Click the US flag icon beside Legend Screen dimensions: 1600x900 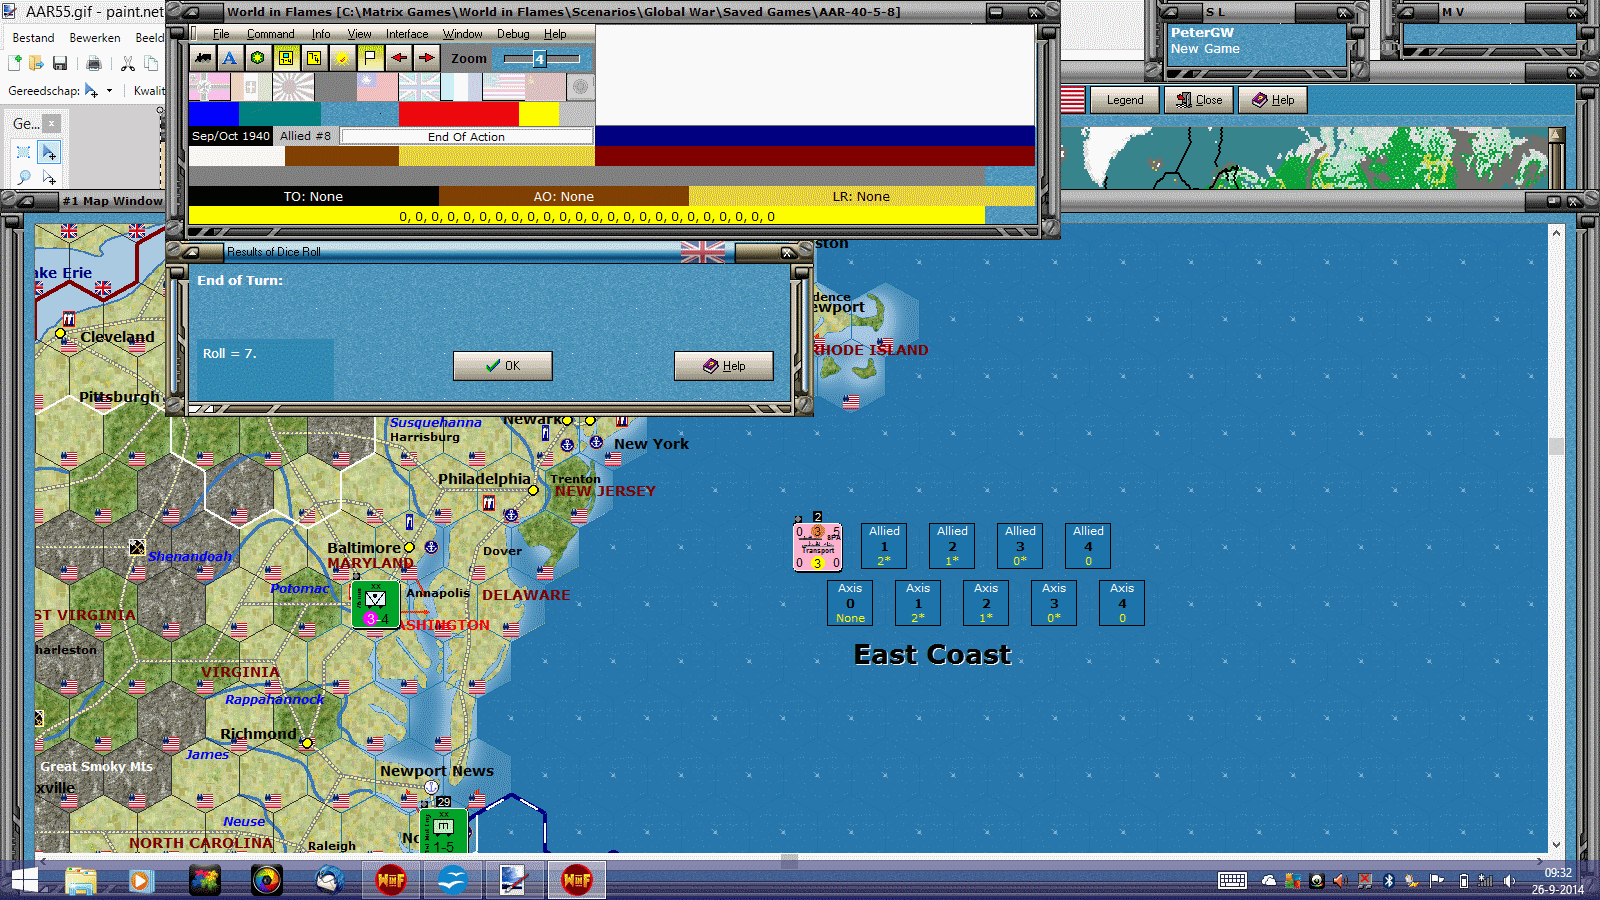tap(1073, 100)
